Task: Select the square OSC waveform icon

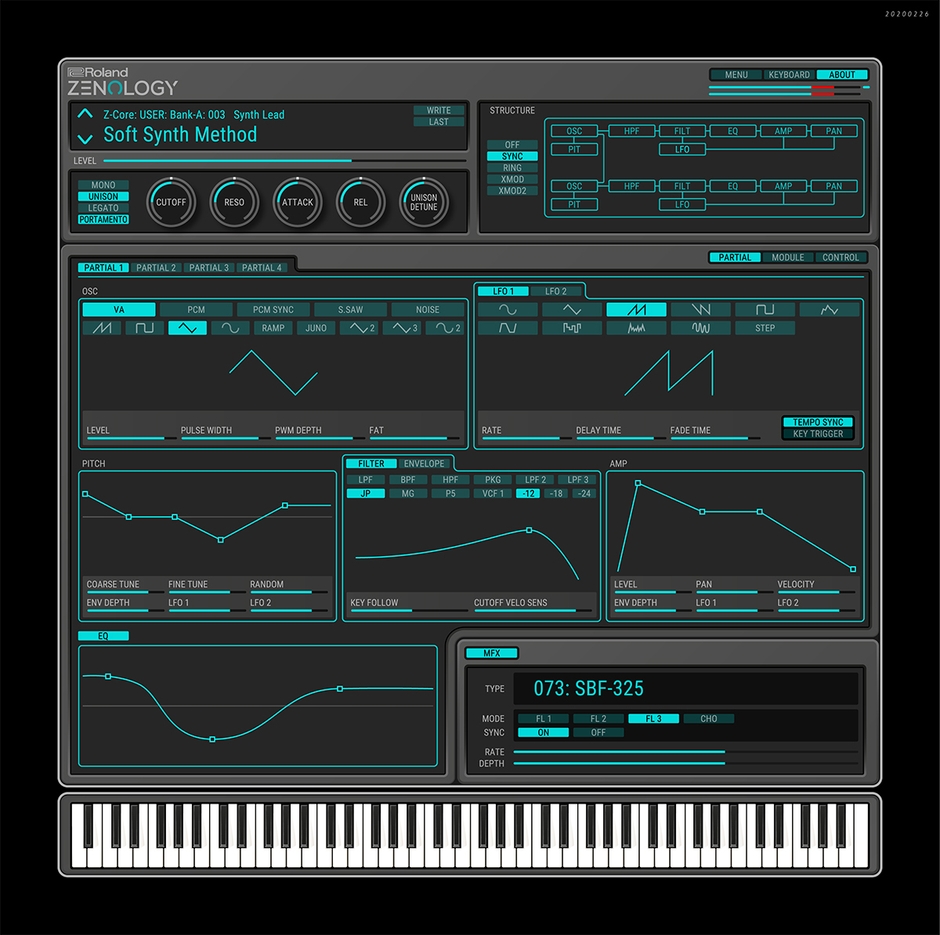Action: click(144, 328)
